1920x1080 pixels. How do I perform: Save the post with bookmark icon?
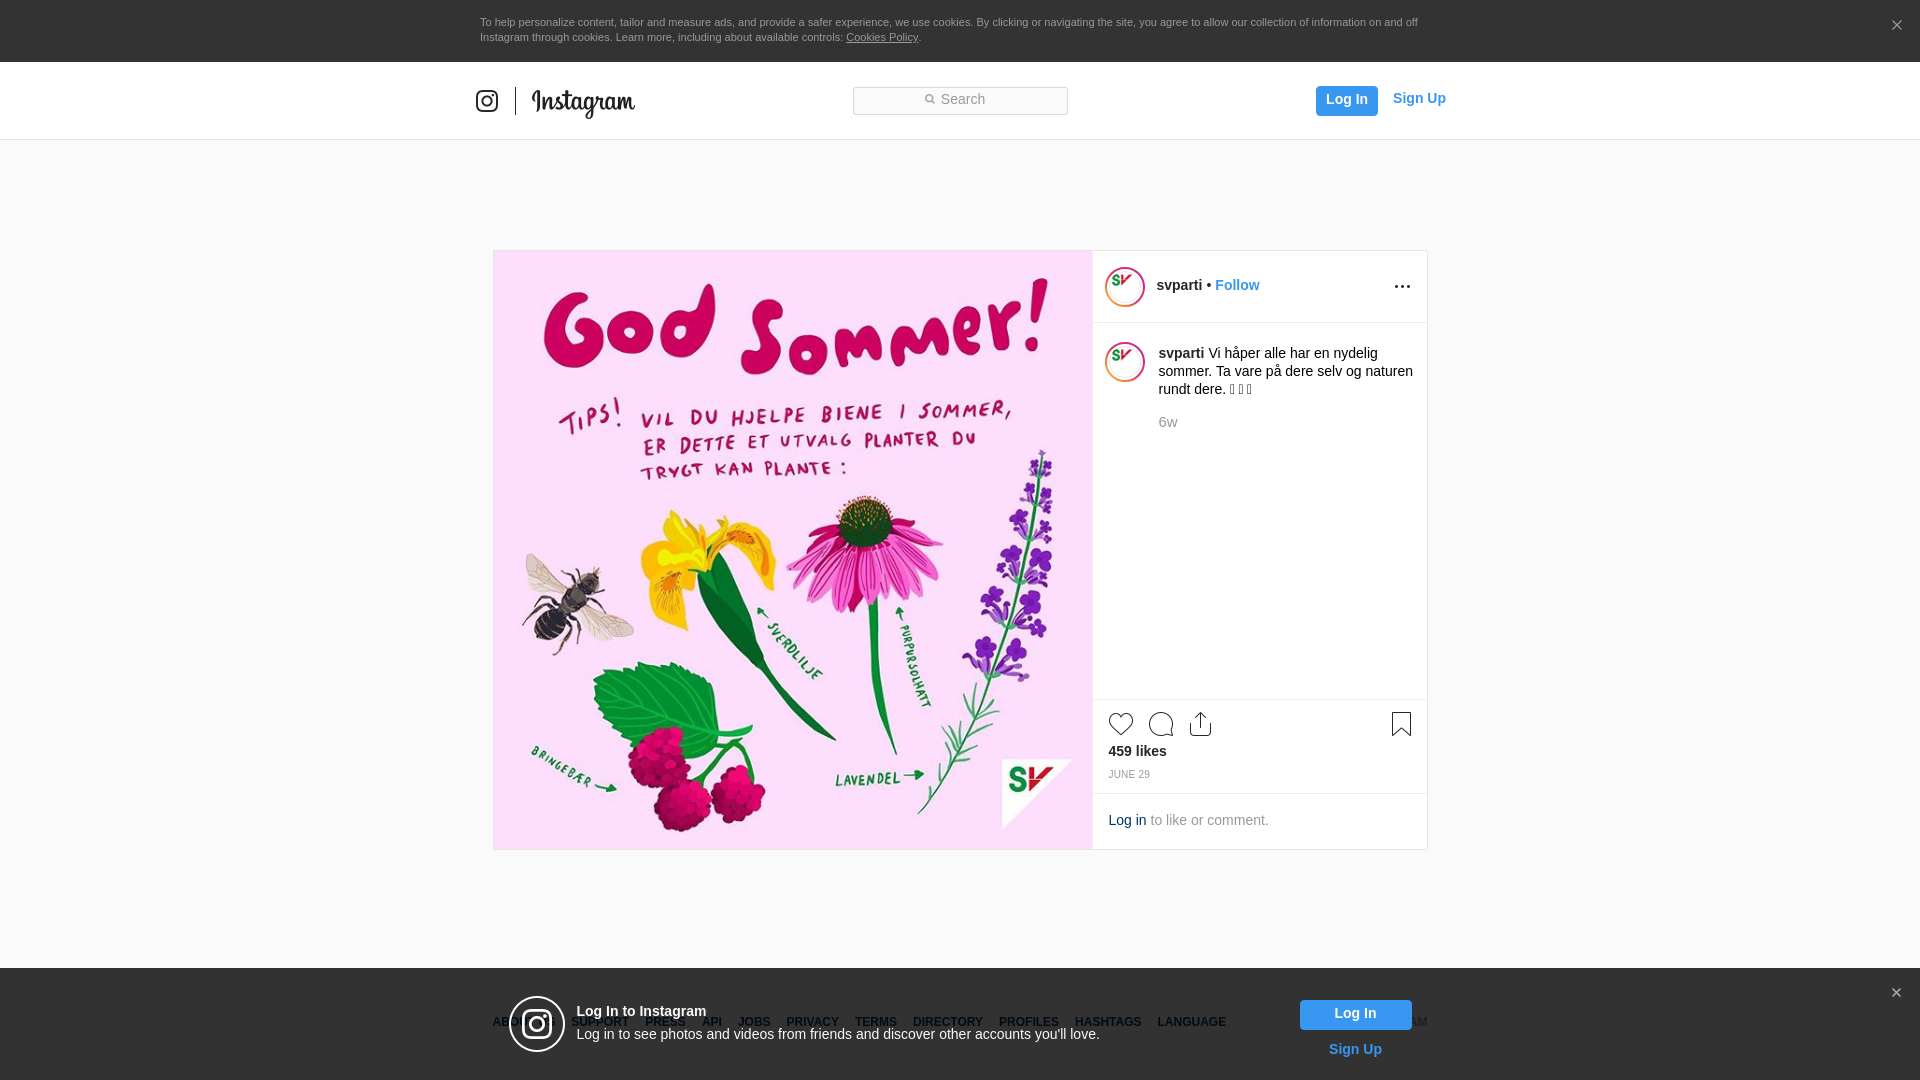point(1401,724)
